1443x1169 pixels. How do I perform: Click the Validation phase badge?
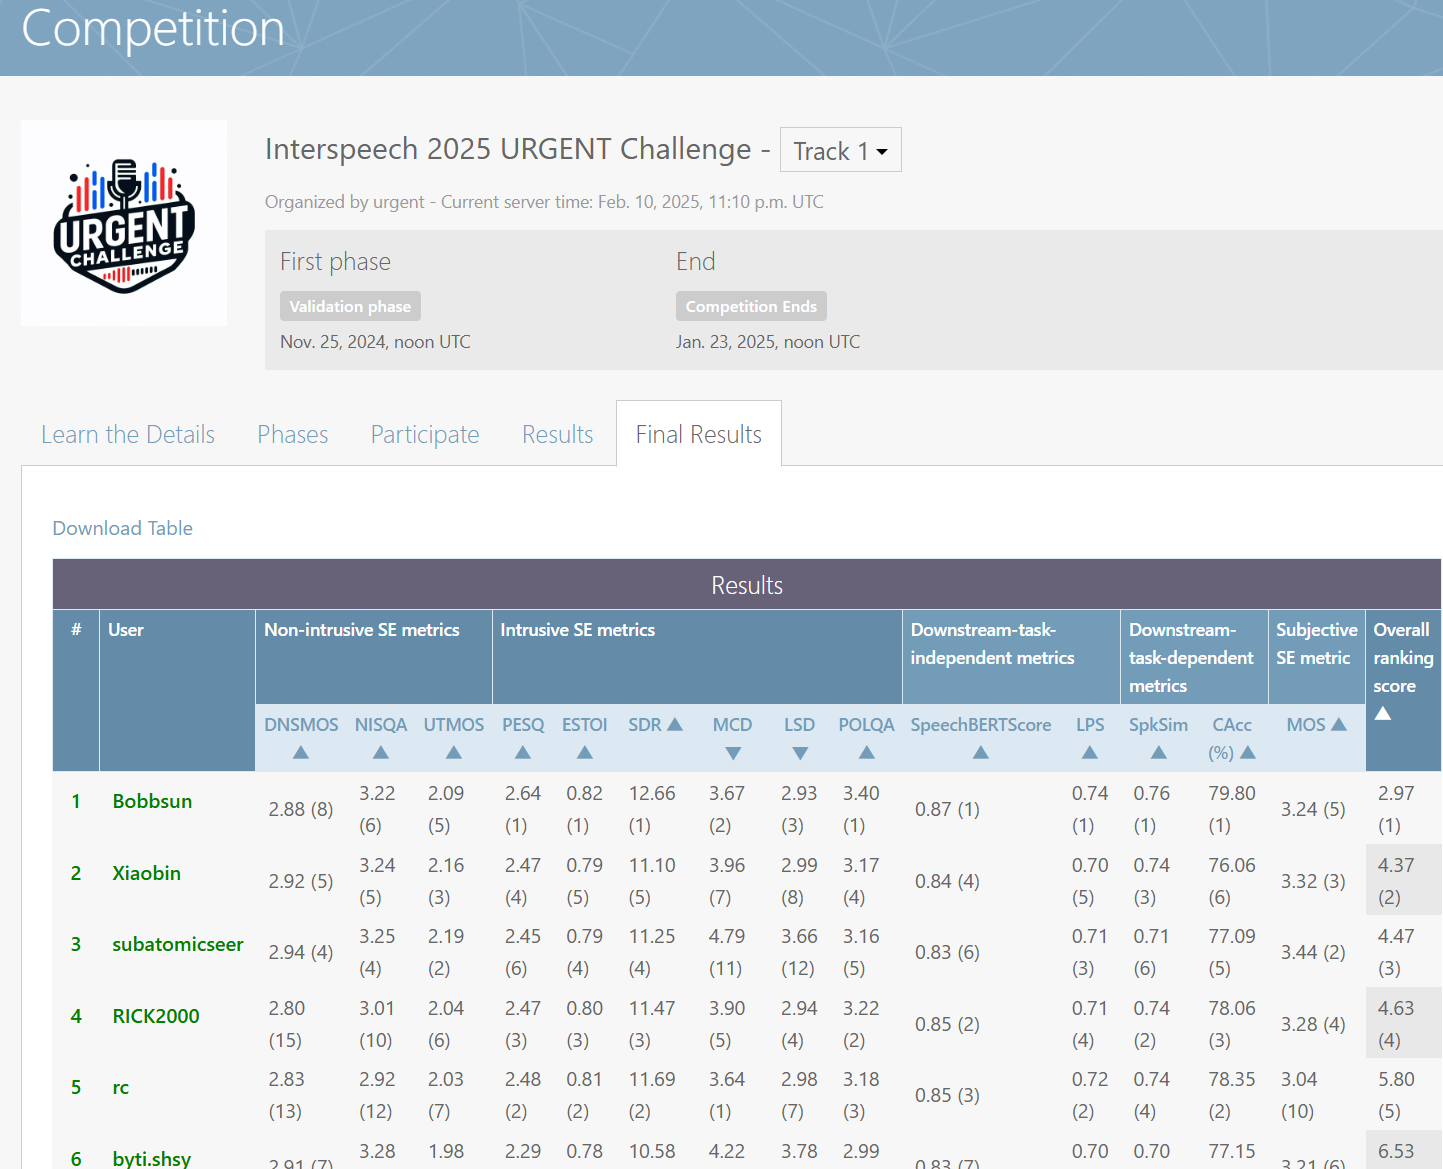350,306
